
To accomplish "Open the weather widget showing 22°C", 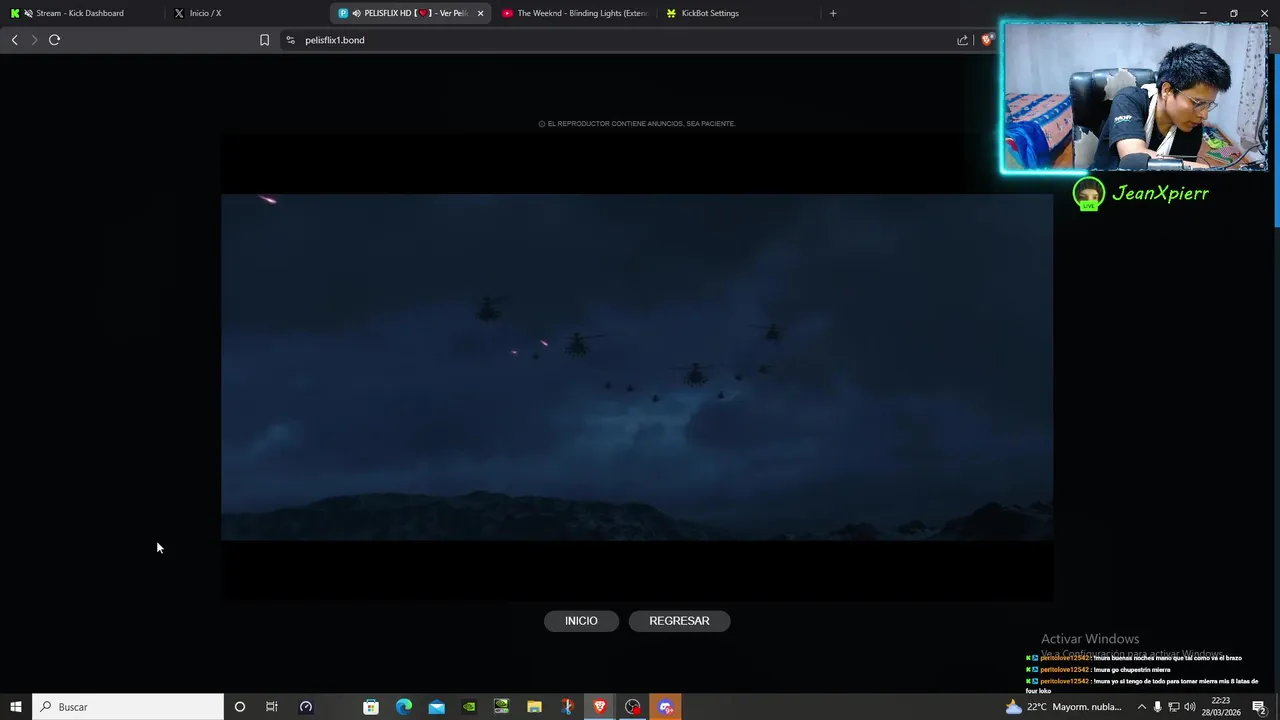I will tap(1064, 707).
